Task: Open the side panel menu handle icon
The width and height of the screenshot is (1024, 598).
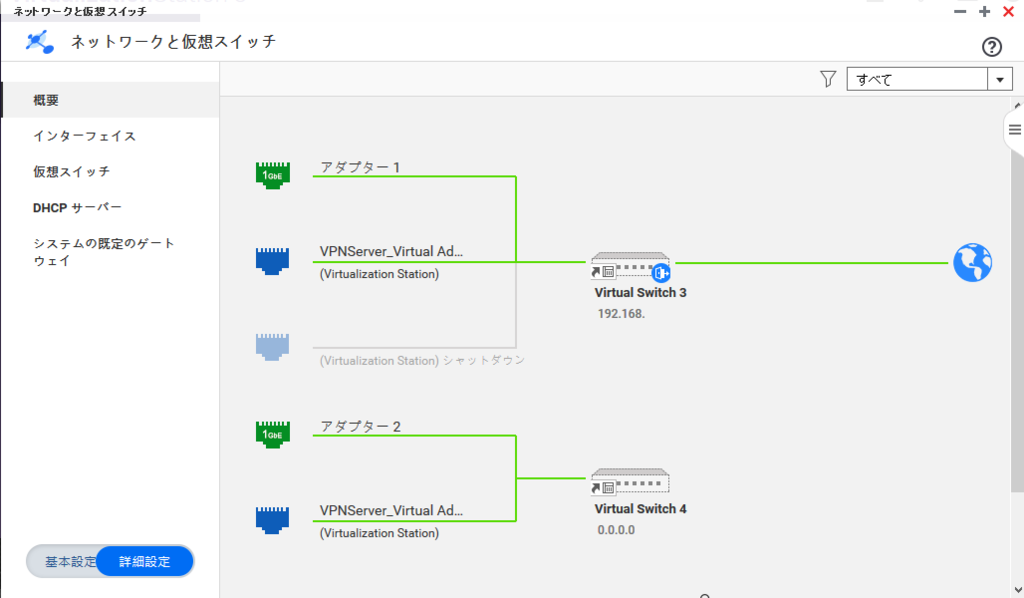Action: (x=1014, y=129)
